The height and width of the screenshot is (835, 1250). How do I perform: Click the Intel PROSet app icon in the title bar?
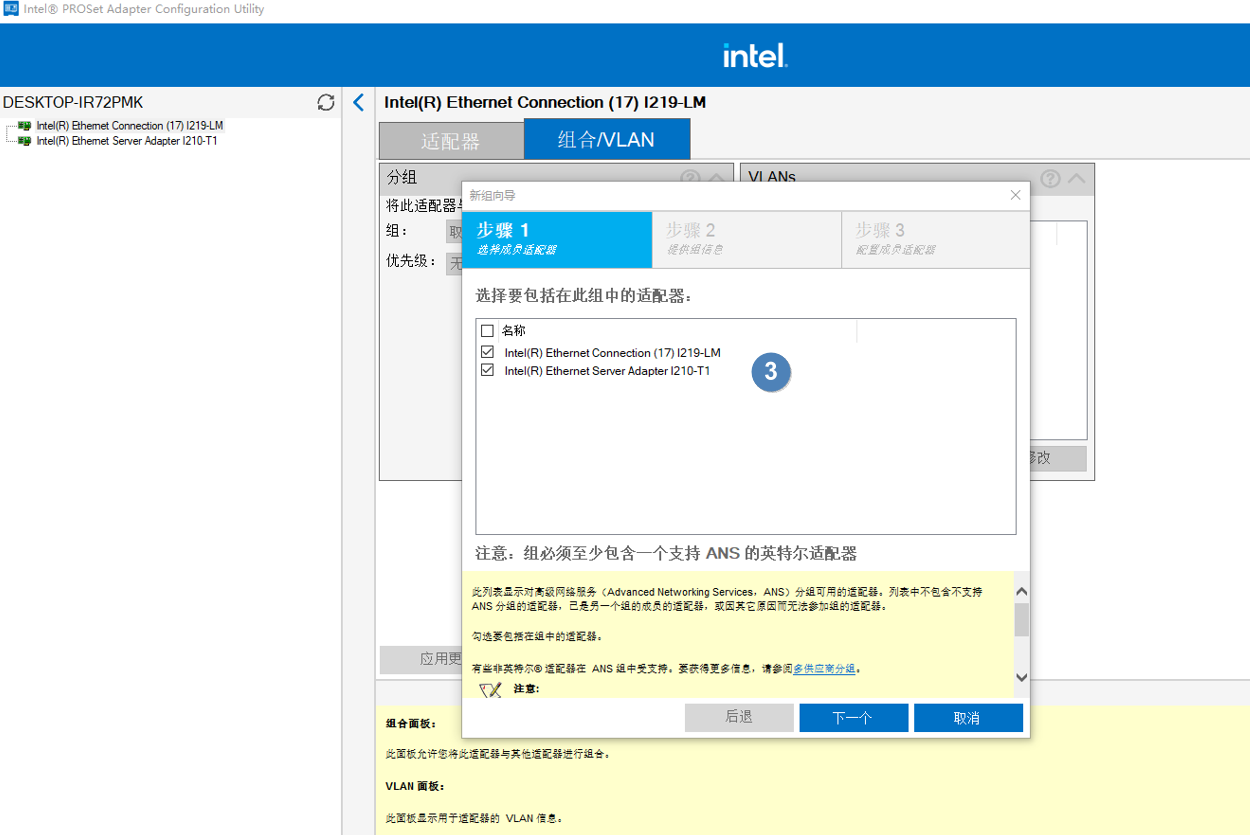[x=11, y=9]
